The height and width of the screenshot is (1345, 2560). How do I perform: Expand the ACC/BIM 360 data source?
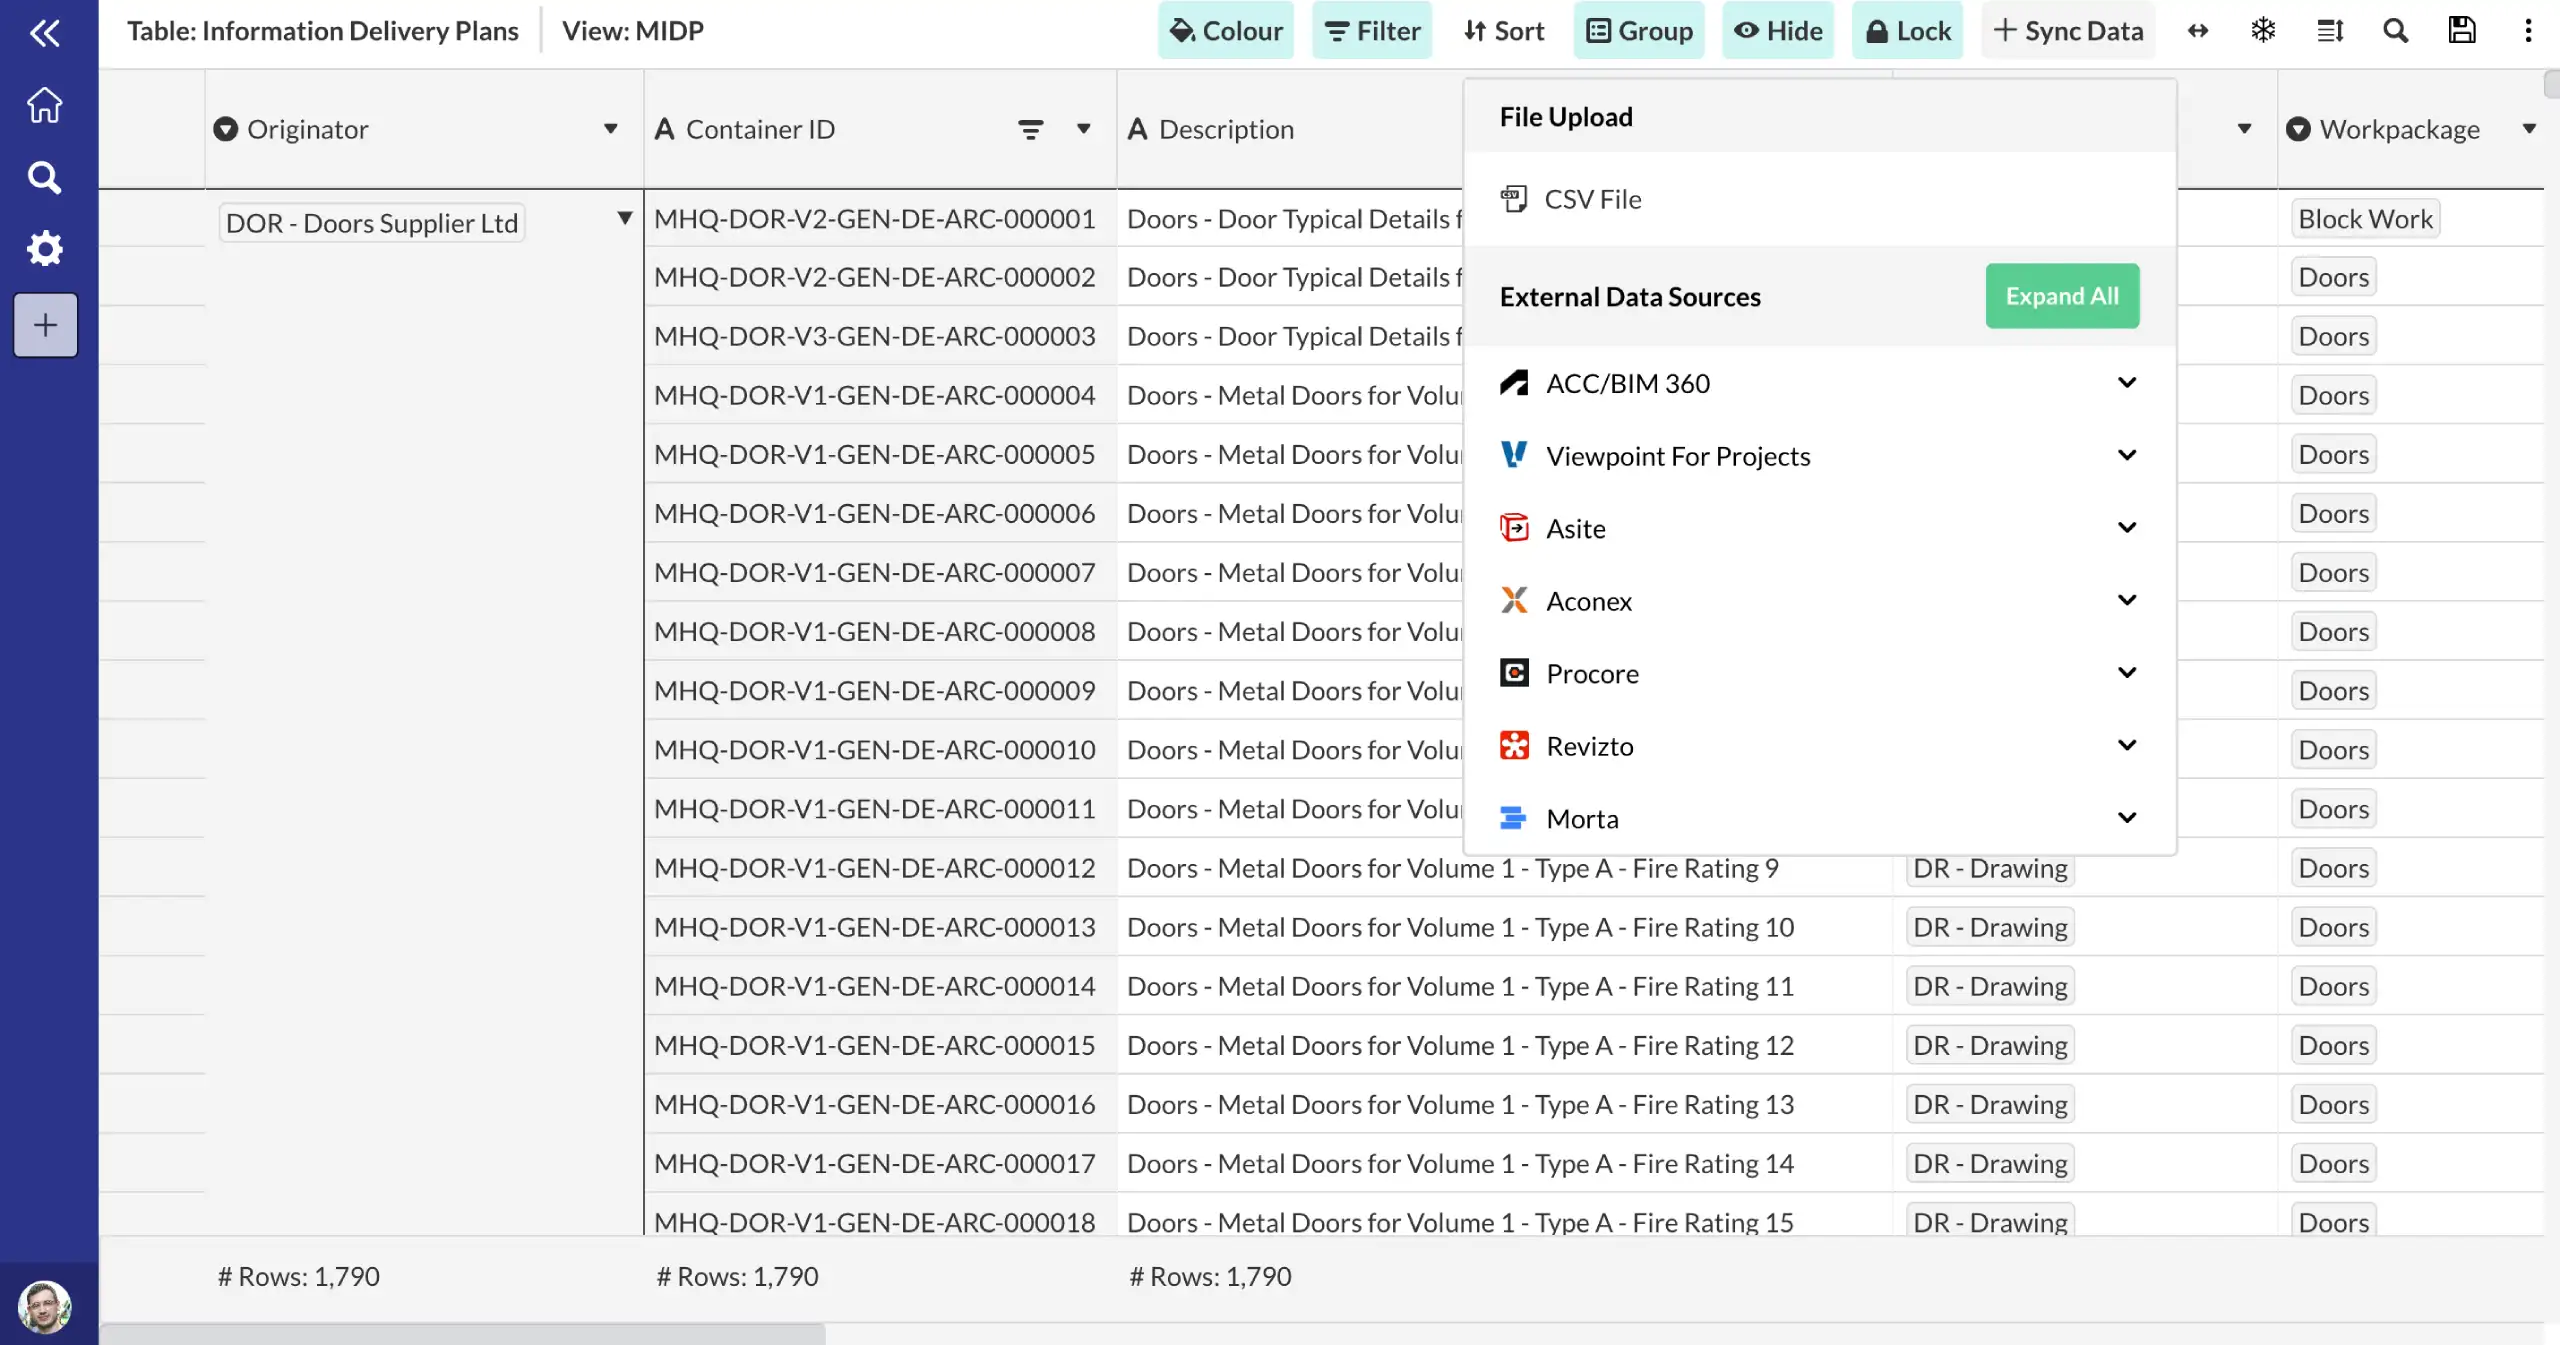2127,382
